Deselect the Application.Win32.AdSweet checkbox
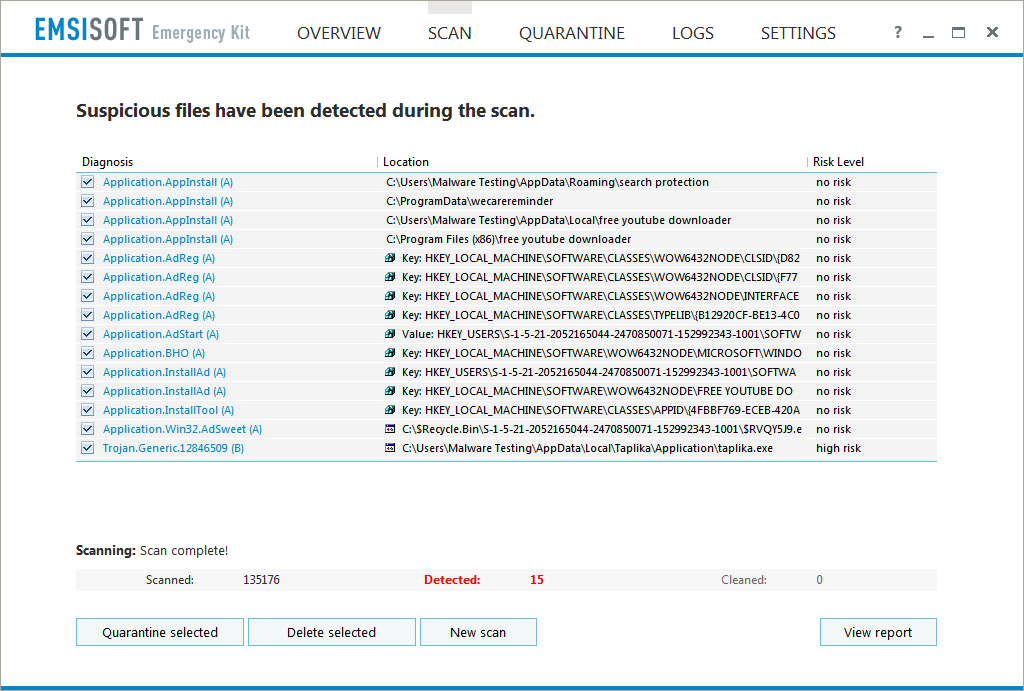The height and width of the screenshot is (691, 1024). (x=88, y=429)
